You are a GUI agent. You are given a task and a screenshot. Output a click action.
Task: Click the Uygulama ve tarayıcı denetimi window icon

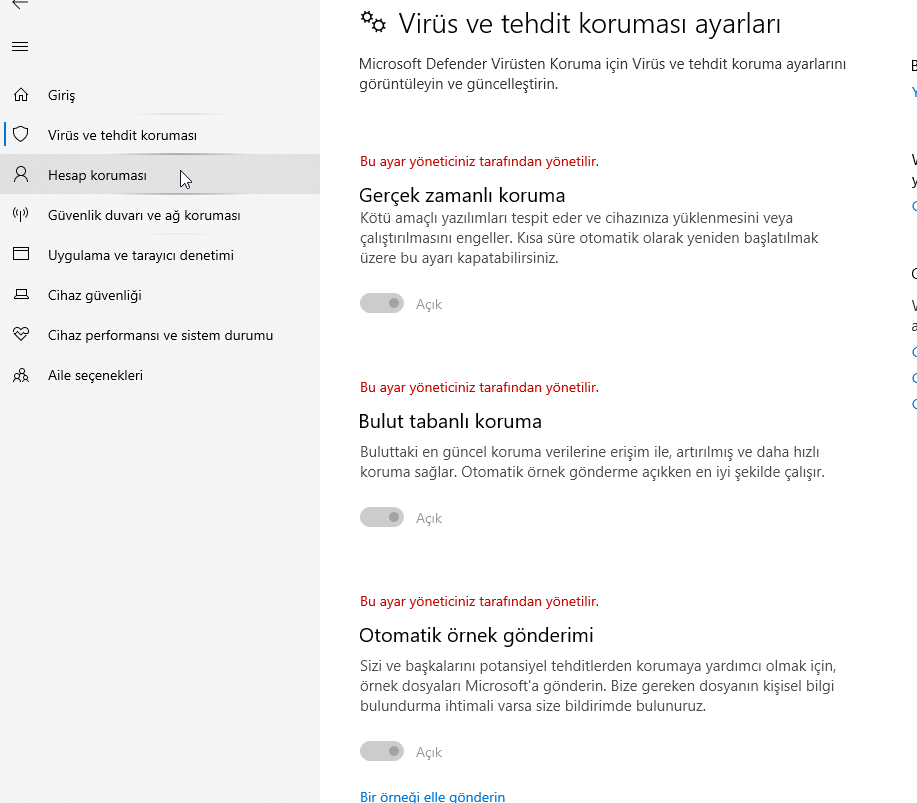tap(21, 254)
